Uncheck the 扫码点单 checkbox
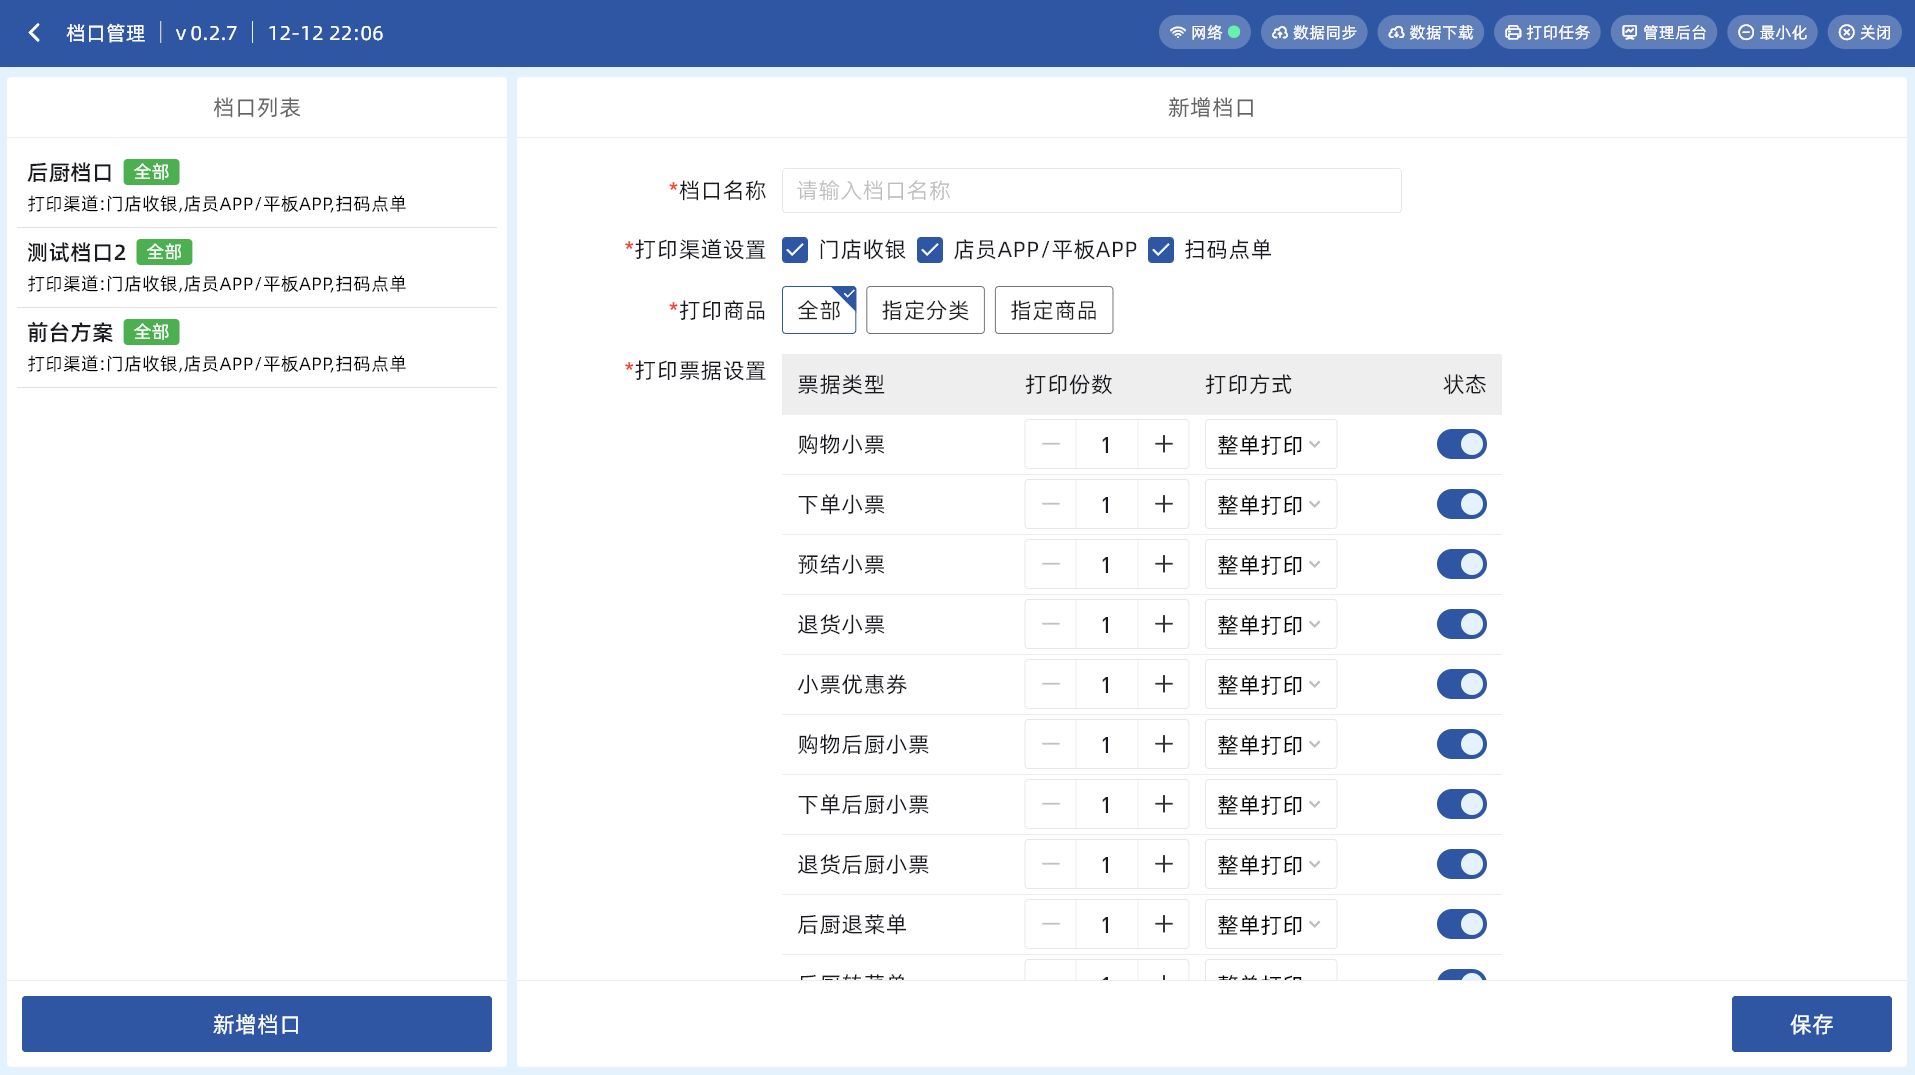The height and width of the screenshot is (1075, 1915). [1160, 250]
